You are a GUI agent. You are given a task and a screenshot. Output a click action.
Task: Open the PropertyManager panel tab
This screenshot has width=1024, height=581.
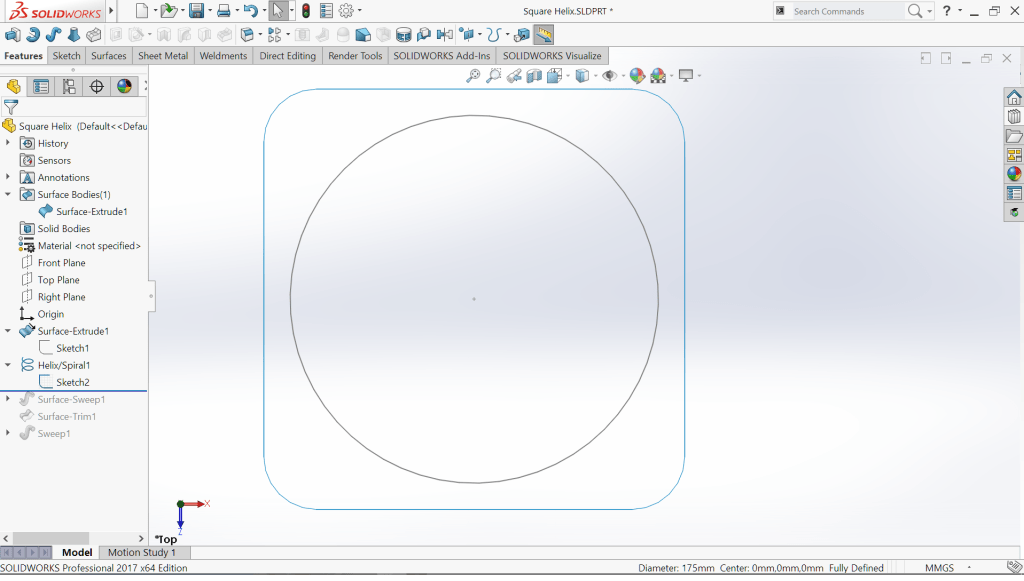41,86
